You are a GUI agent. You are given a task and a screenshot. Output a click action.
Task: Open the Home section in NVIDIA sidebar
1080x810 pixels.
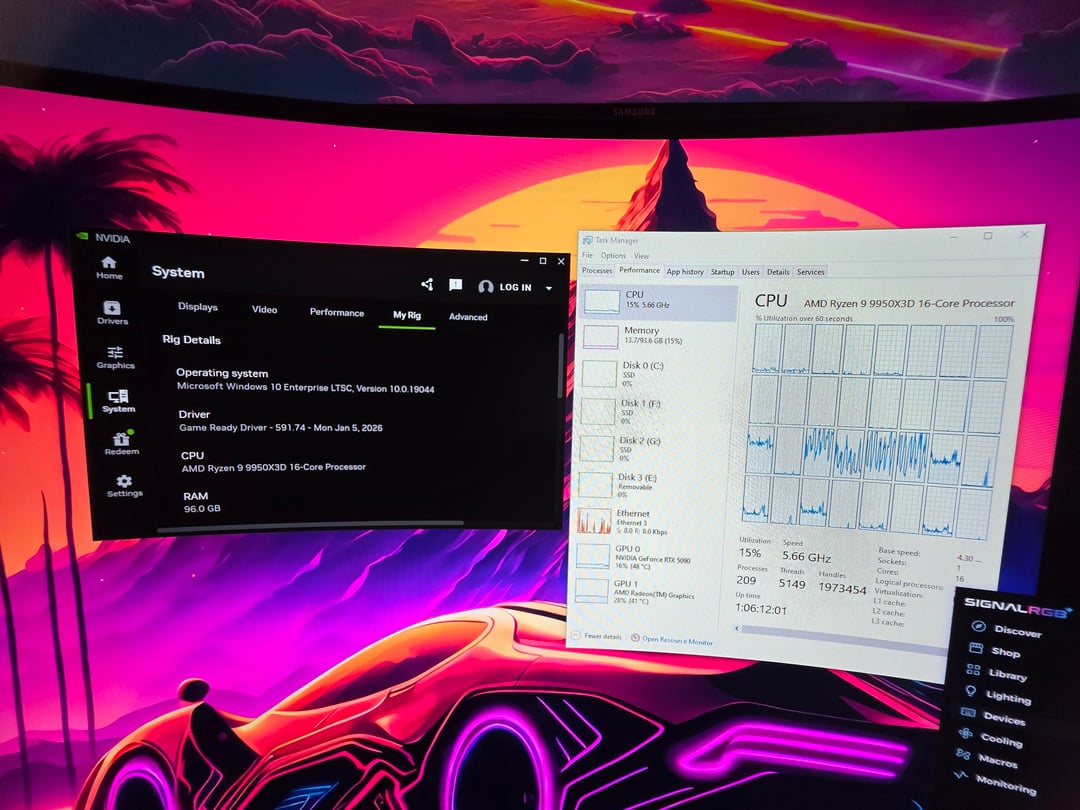click(x=109, y=267)
